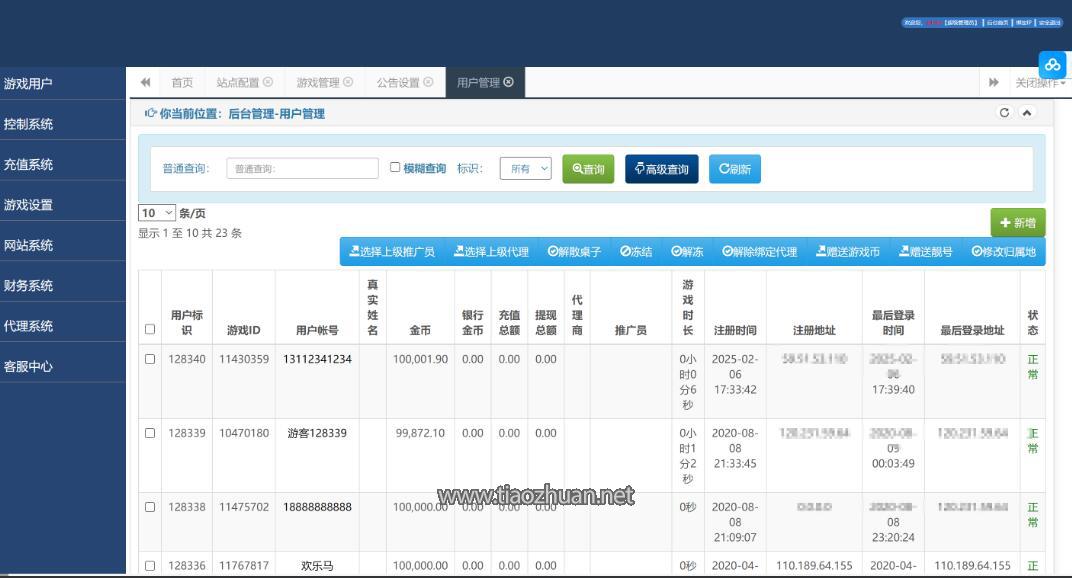Image resolution: width=1072 pixels, height=578 pixels.
Task: Click the blue cloud floating icon
Action: 1052,65
